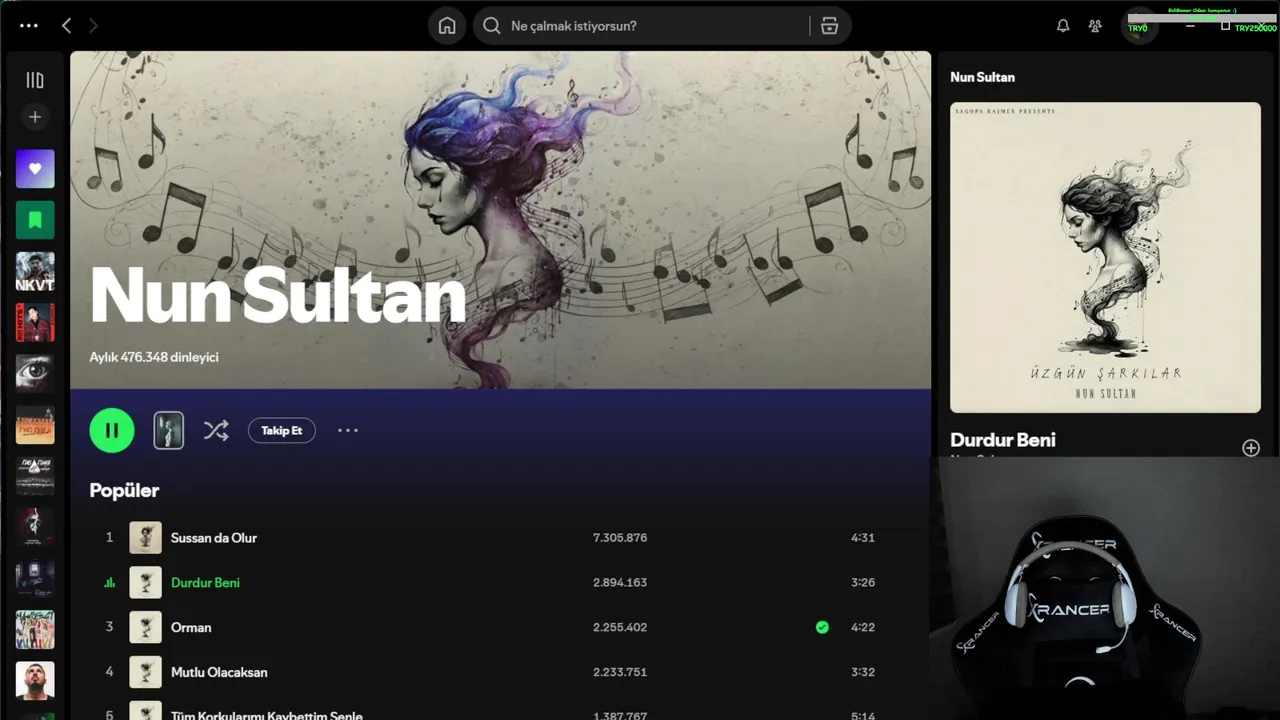Image resolution: width=1280 pixels, height=720 pixels.
Task: Open Liked Songs heart playlist
Action: 35,169
